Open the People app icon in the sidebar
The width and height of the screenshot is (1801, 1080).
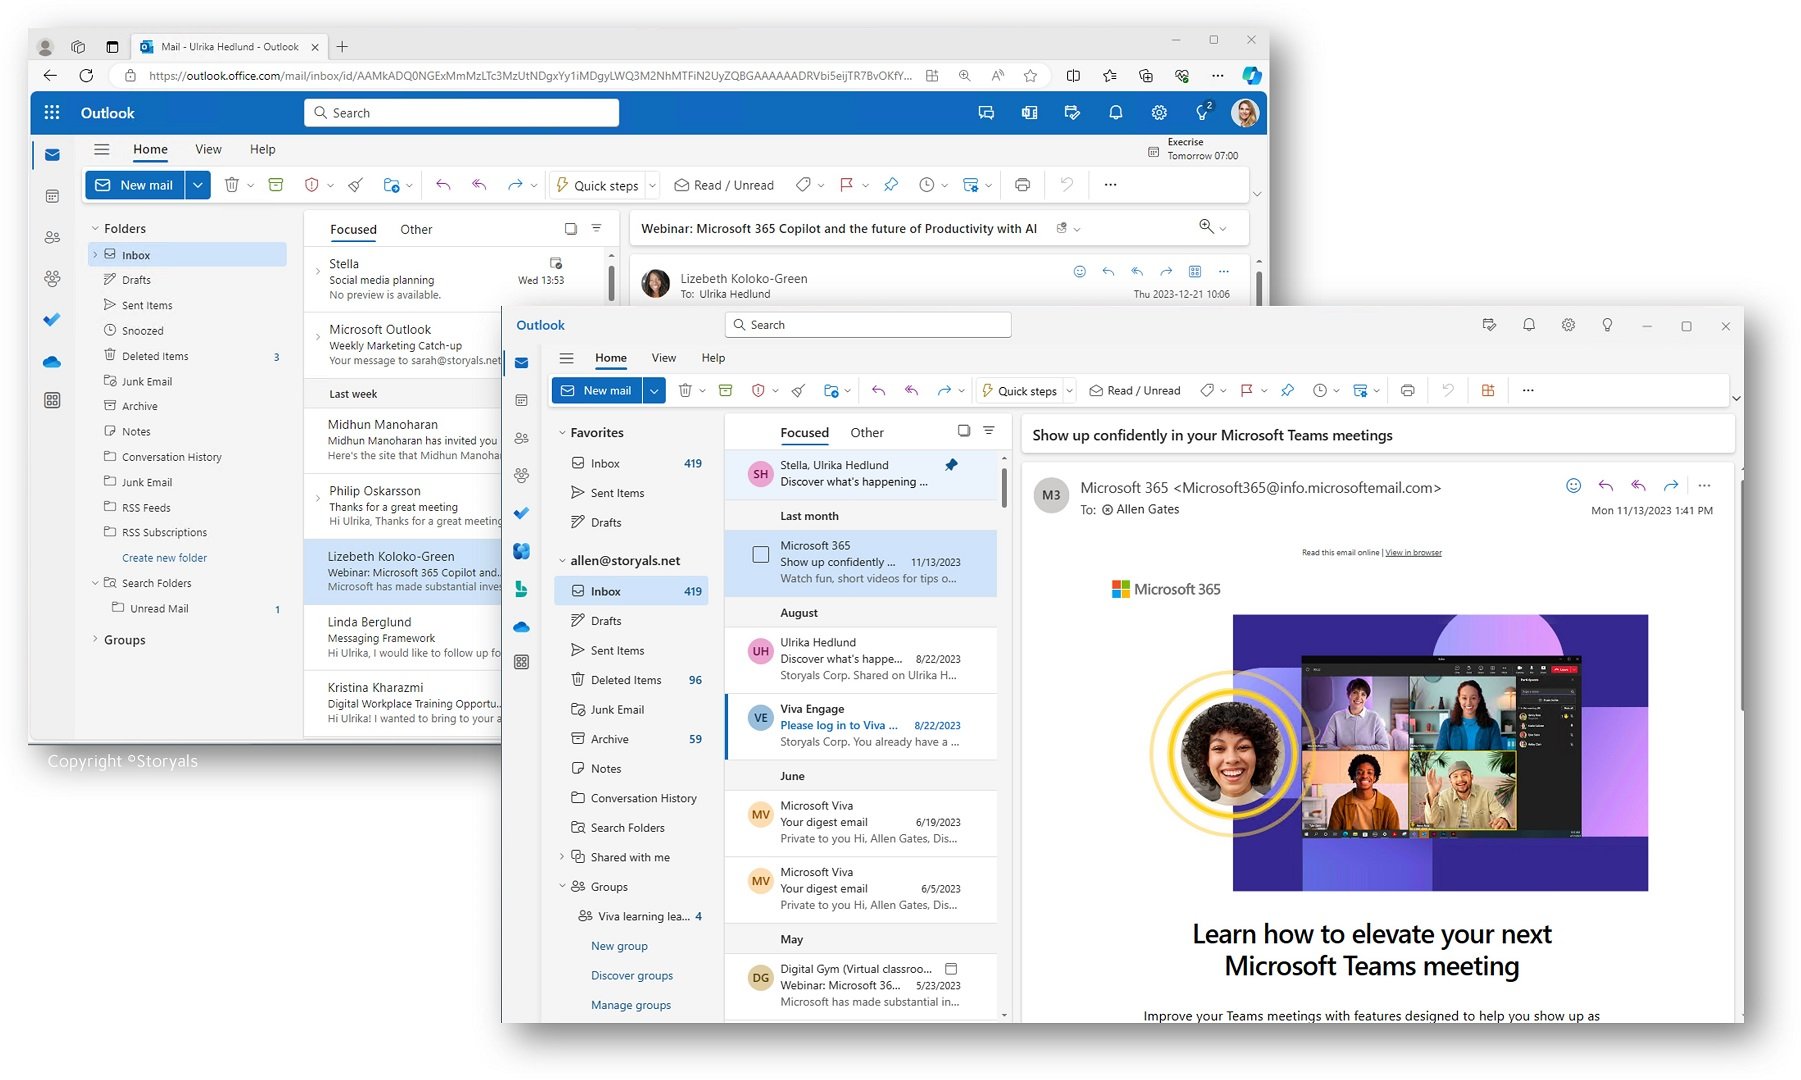(520, 438)
